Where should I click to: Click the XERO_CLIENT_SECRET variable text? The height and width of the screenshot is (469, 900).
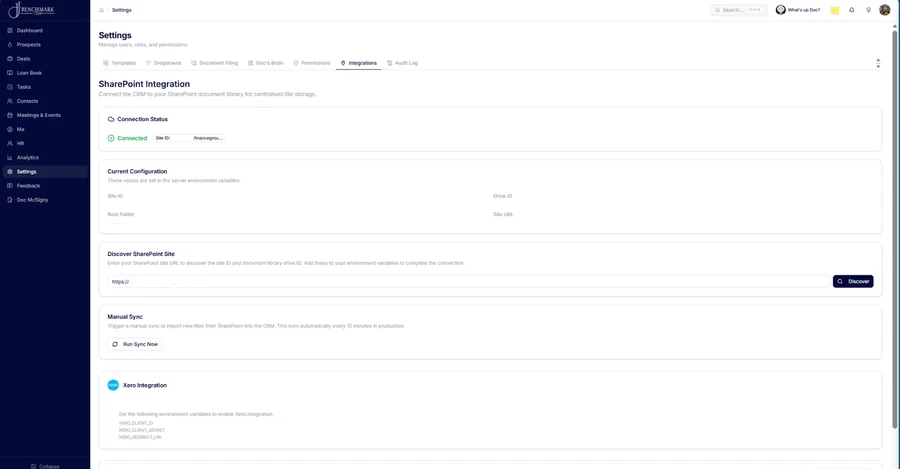point(142,430)
